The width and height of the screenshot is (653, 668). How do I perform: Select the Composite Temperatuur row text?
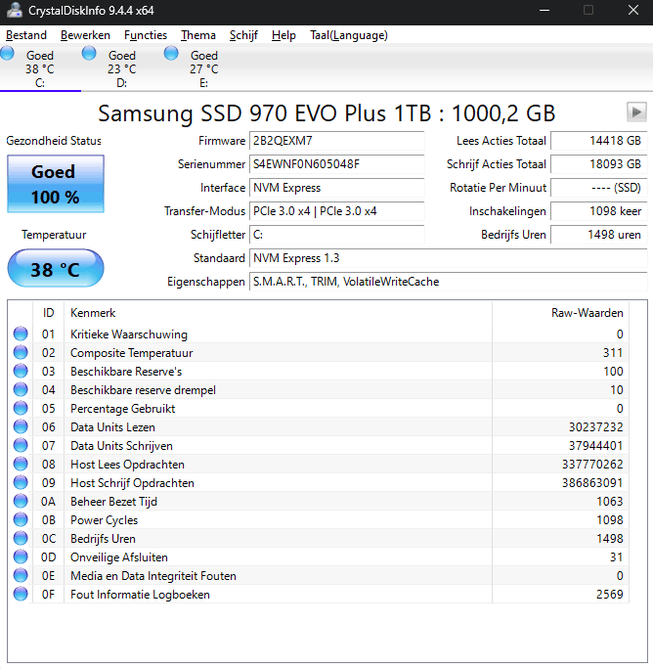pyautogui.click(x=131, y=353)
